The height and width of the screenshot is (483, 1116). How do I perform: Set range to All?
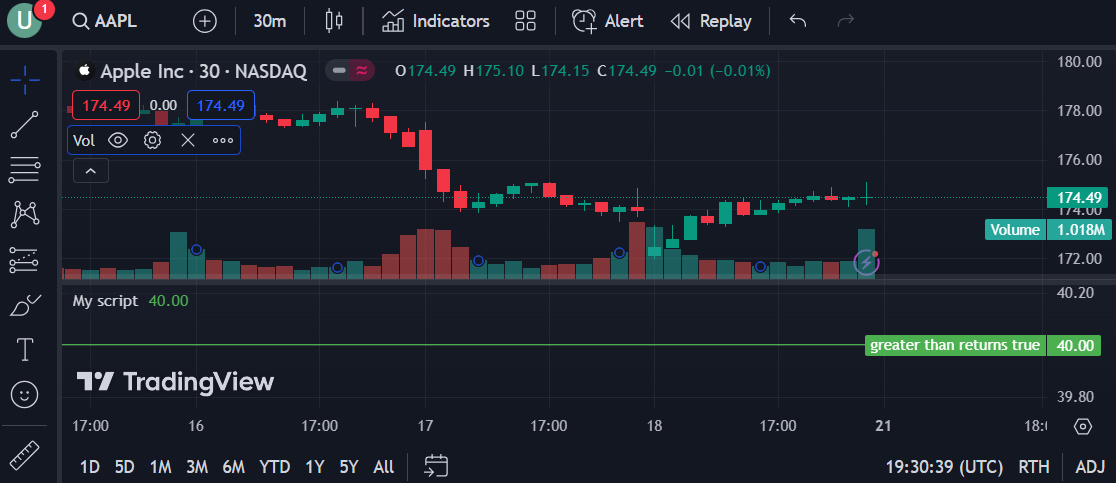384,467
